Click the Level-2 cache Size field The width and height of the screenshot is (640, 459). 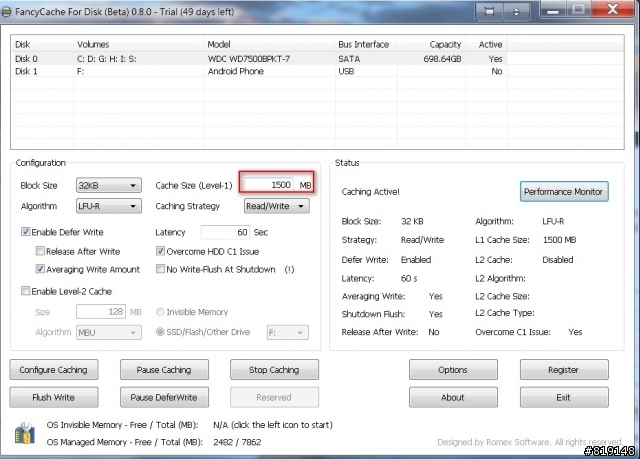click(101, 312)
